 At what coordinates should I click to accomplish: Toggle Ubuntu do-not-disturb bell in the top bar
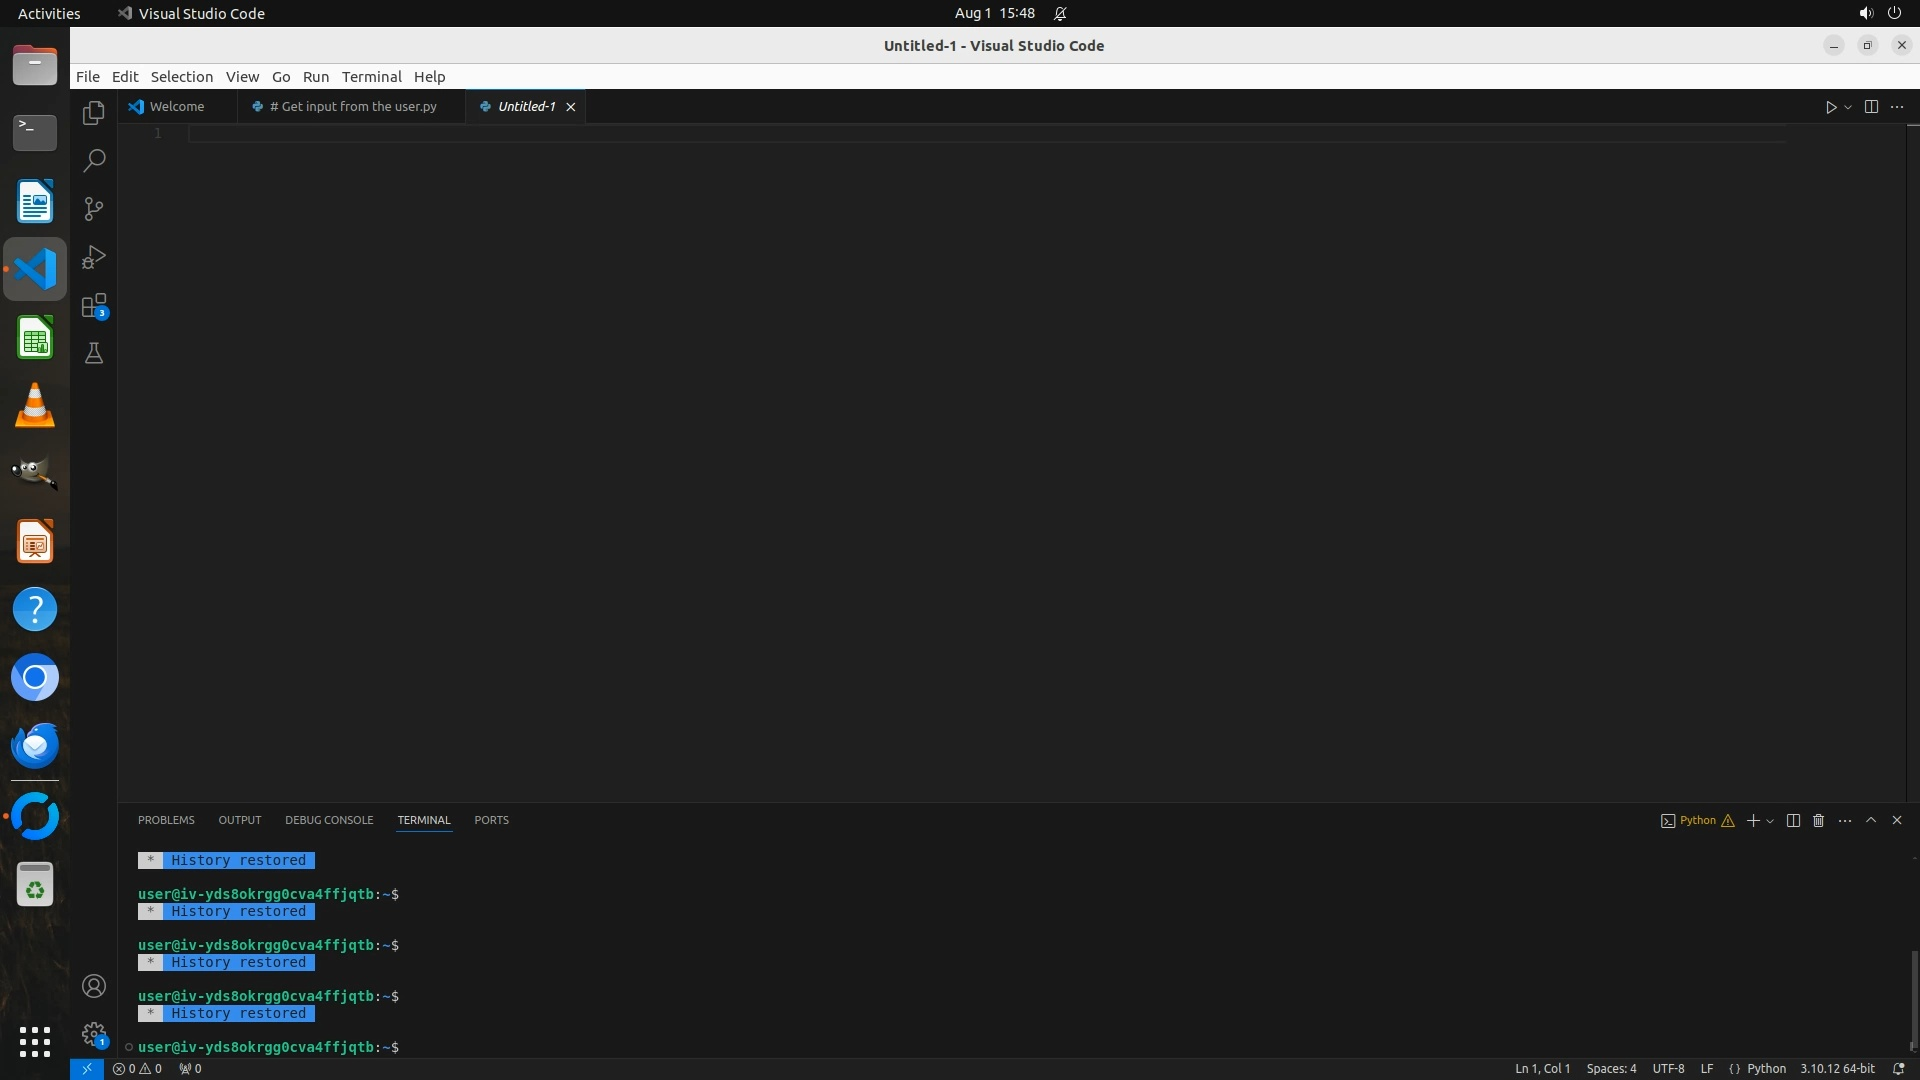tap(1060, 13)
